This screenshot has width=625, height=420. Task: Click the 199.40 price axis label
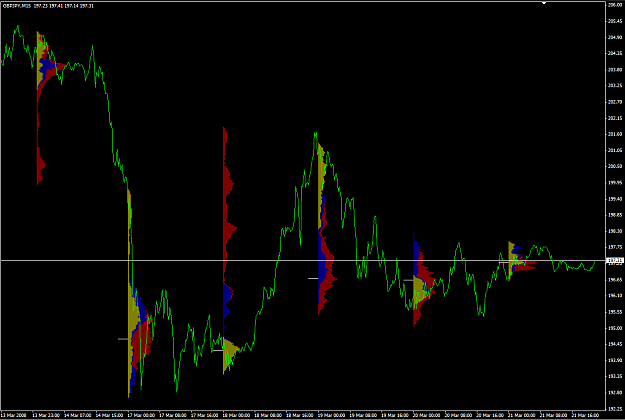615,199
